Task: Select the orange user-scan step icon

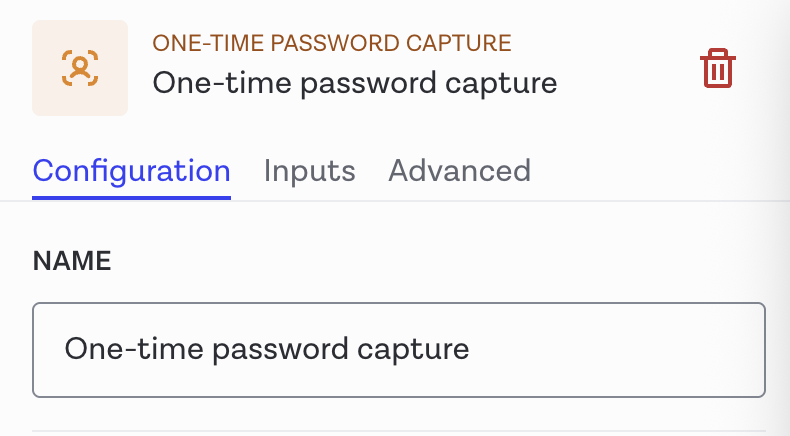Action: pyautogui.click(x=80, y=68)
